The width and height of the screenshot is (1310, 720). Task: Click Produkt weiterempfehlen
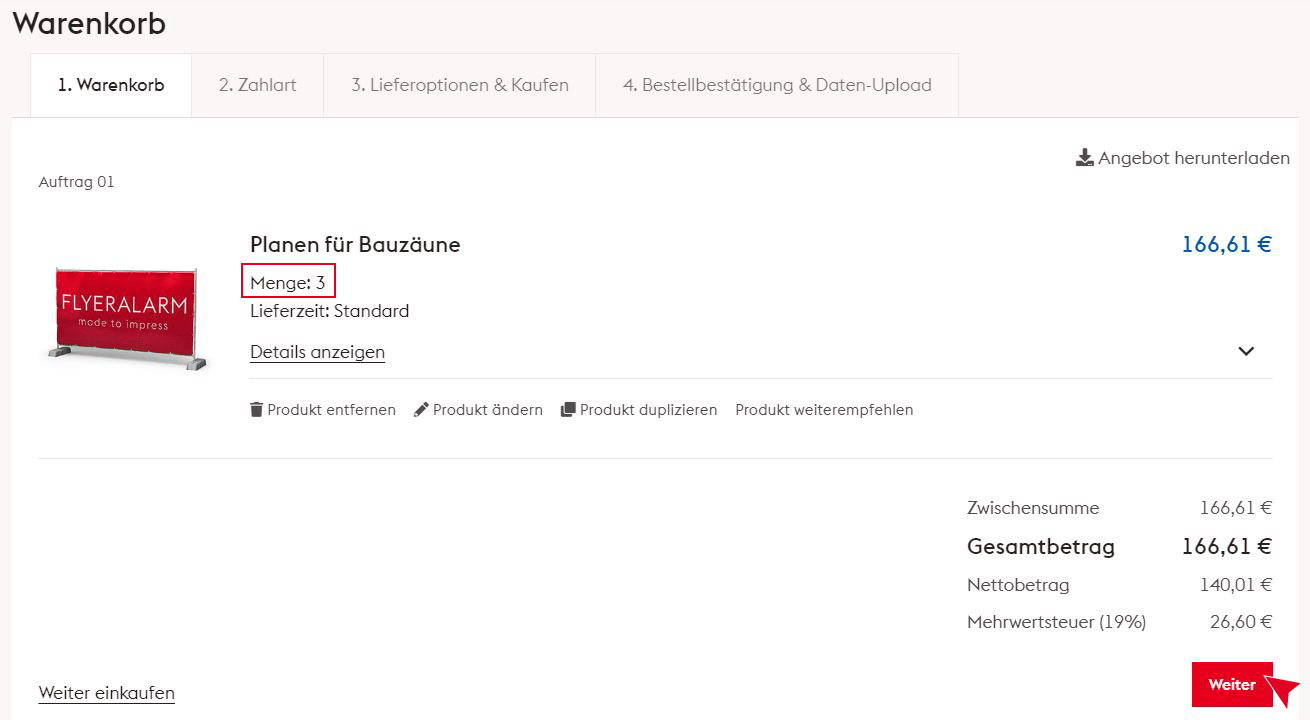click(824, 410)
